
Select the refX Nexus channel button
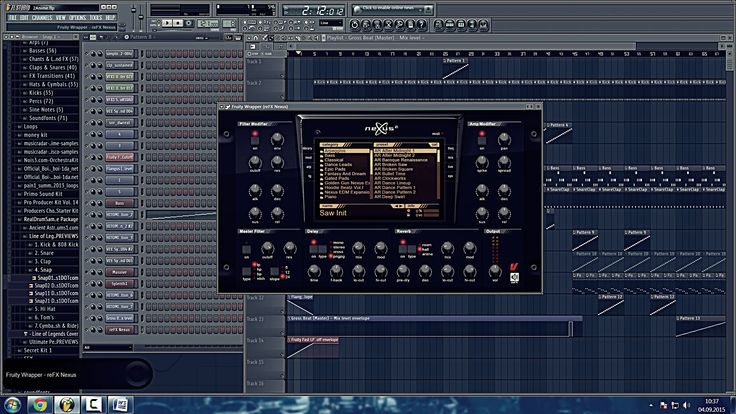pos(120,330)
